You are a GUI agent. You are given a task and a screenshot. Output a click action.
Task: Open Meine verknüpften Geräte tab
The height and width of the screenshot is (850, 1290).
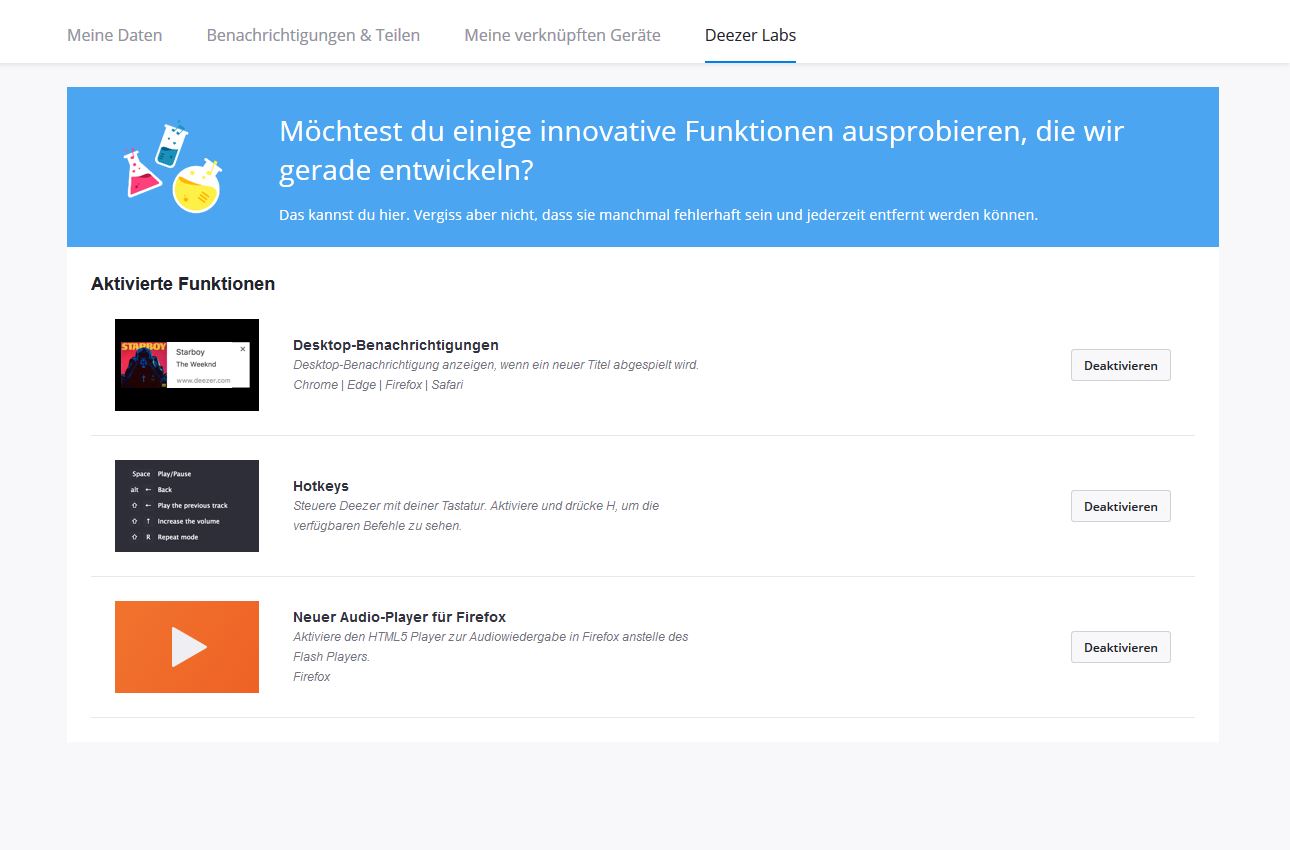tap(562, 35)
